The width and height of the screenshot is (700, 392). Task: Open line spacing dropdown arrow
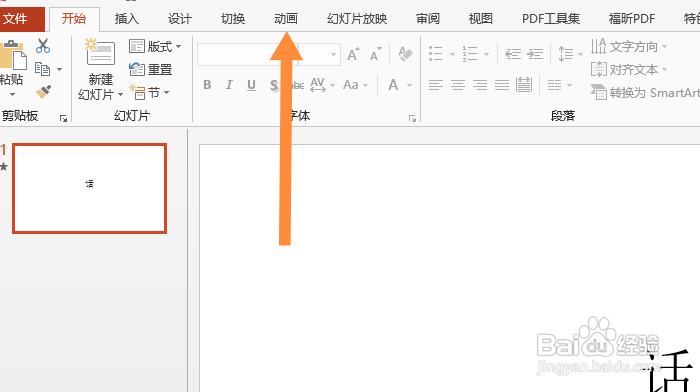(x=580, y=54)
